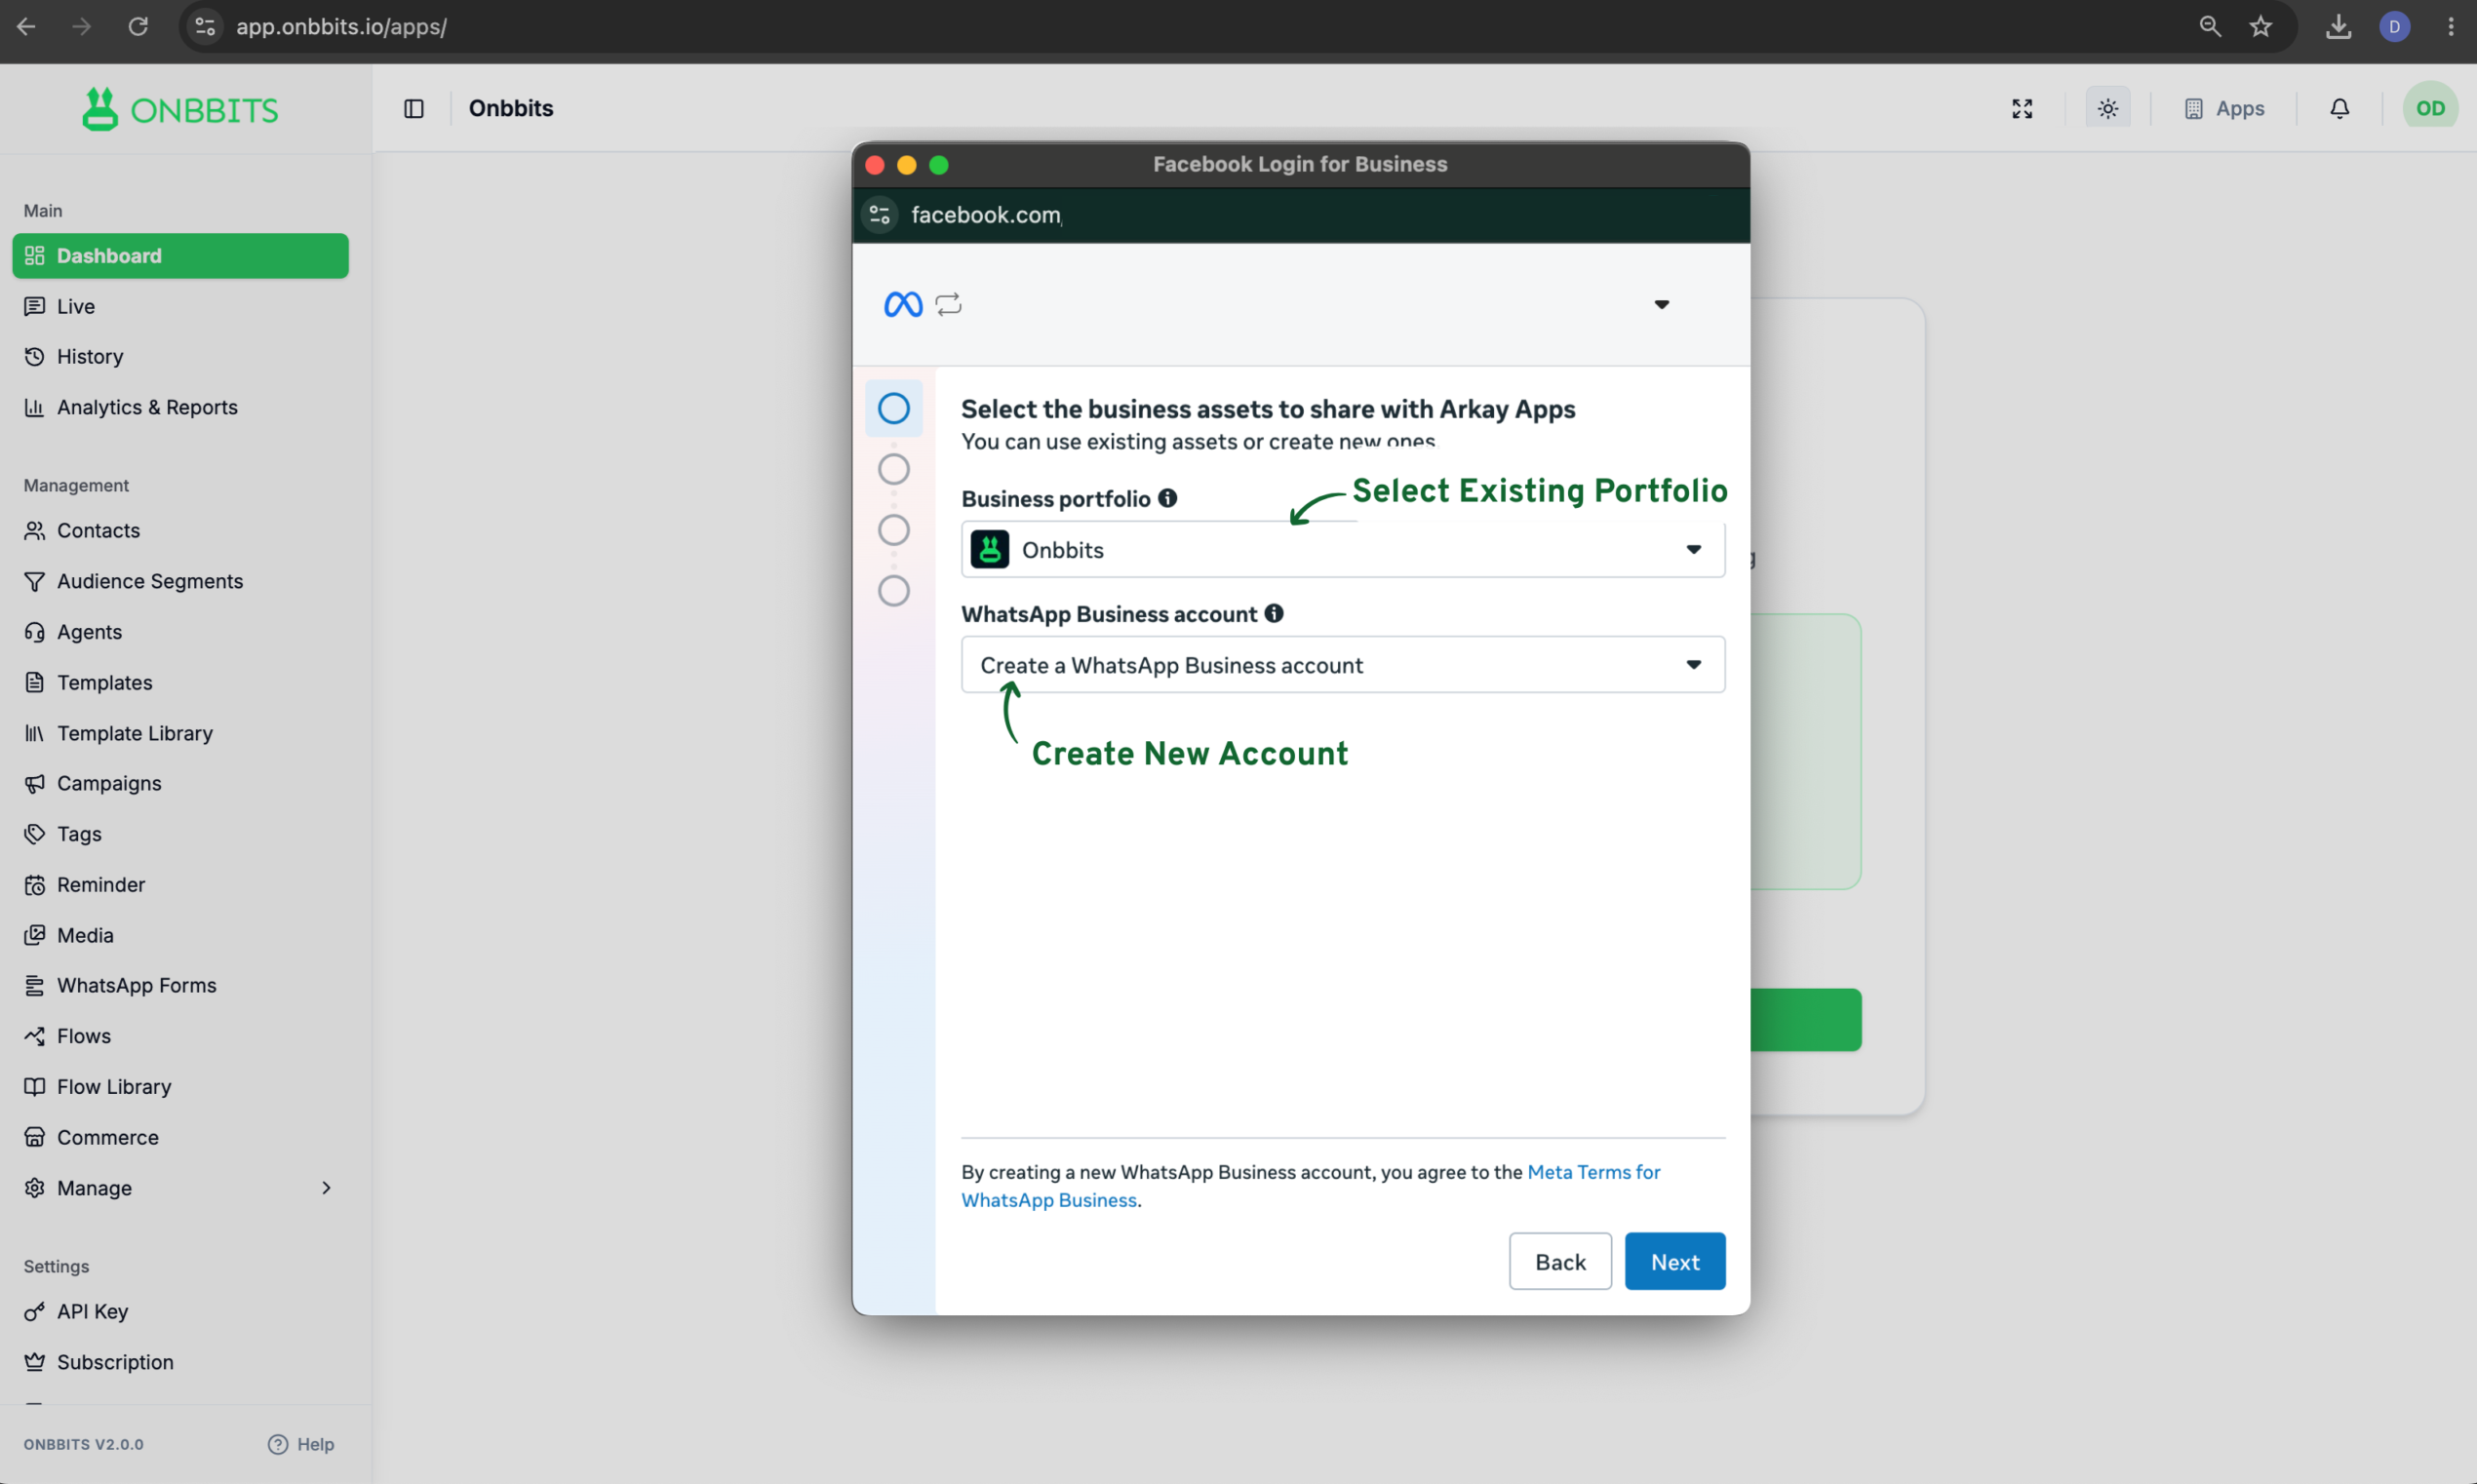Screen dimensions: 2477x1484
Task: Click the Agents headset icon
Action: point(35,632)
